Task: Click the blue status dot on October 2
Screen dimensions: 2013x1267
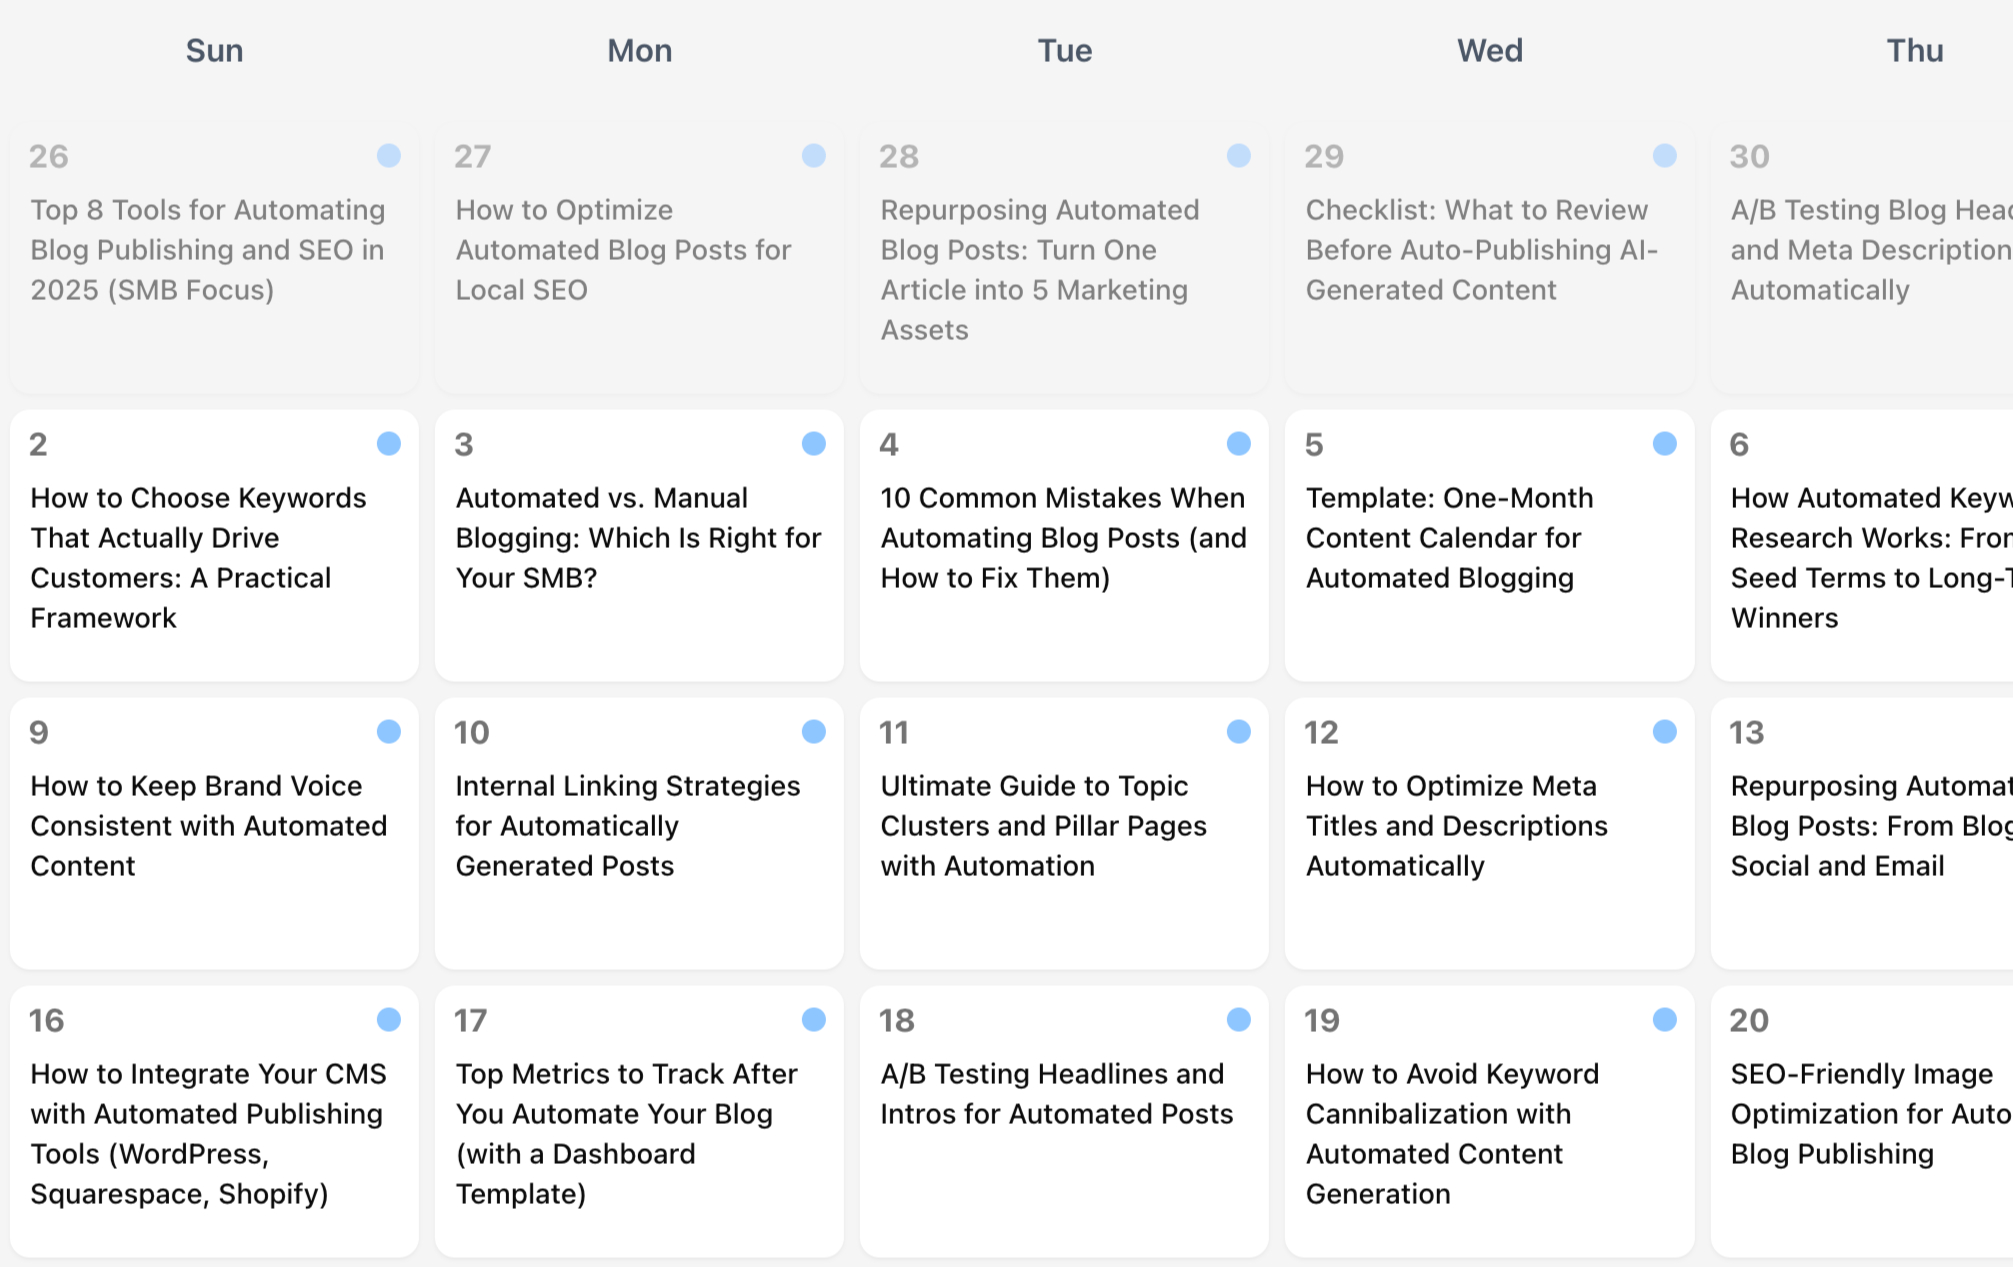Action: [388, 443]
